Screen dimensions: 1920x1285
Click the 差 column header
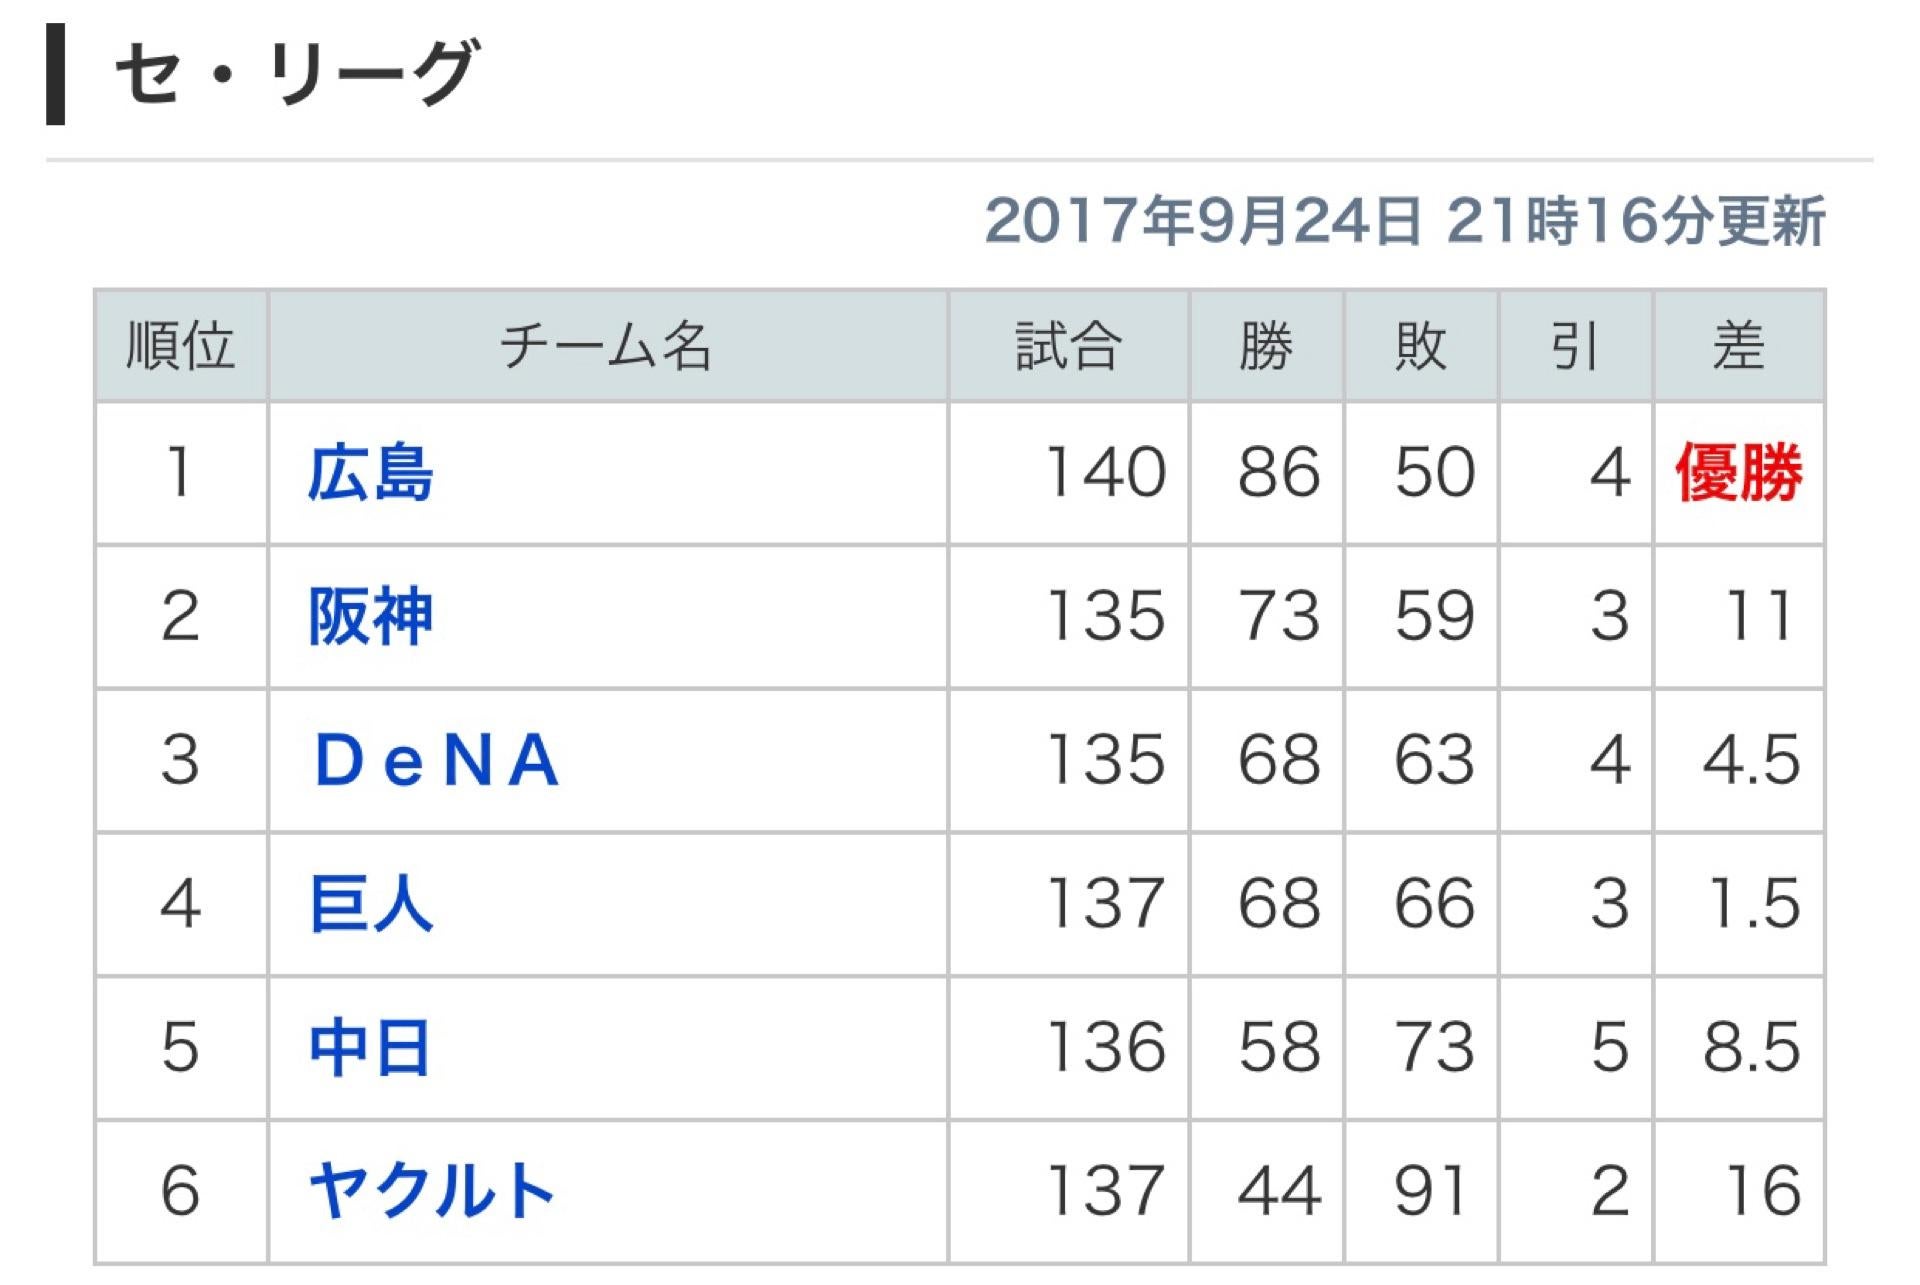tap(1739, 346)
